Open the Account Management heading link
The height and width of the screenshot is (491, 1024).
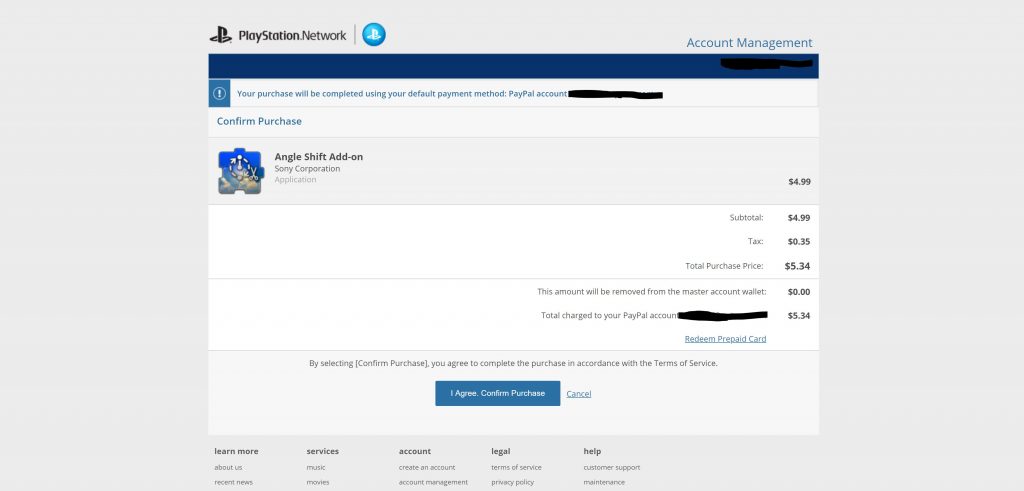point(749,42)
